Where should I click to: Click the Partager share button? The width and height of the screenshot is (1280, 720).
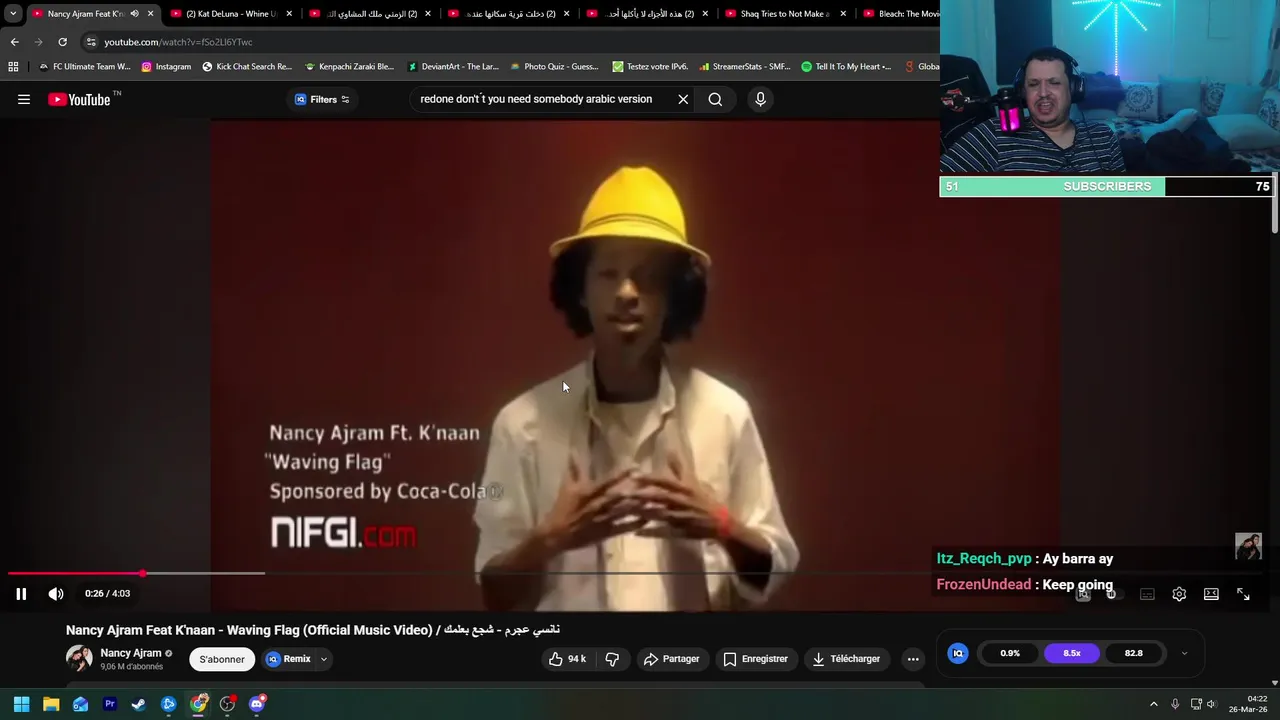click(671, 659)
